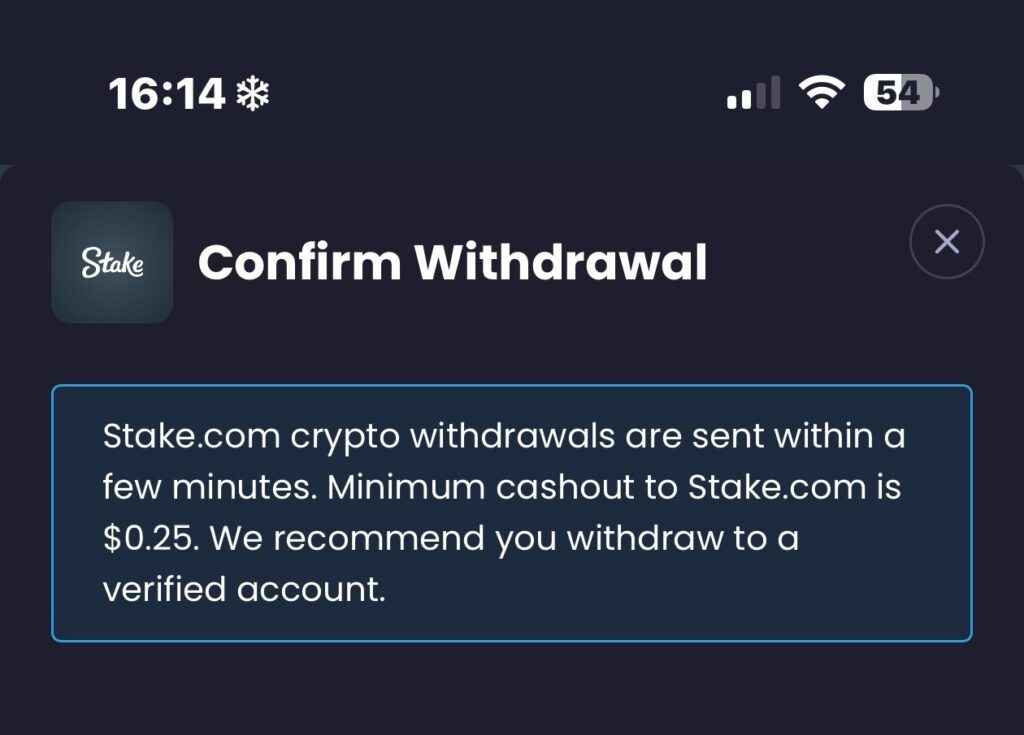Tap the snowflake icon beside the clock
The width and height of the screenshot is (1024, 735).
click(253, 95)
